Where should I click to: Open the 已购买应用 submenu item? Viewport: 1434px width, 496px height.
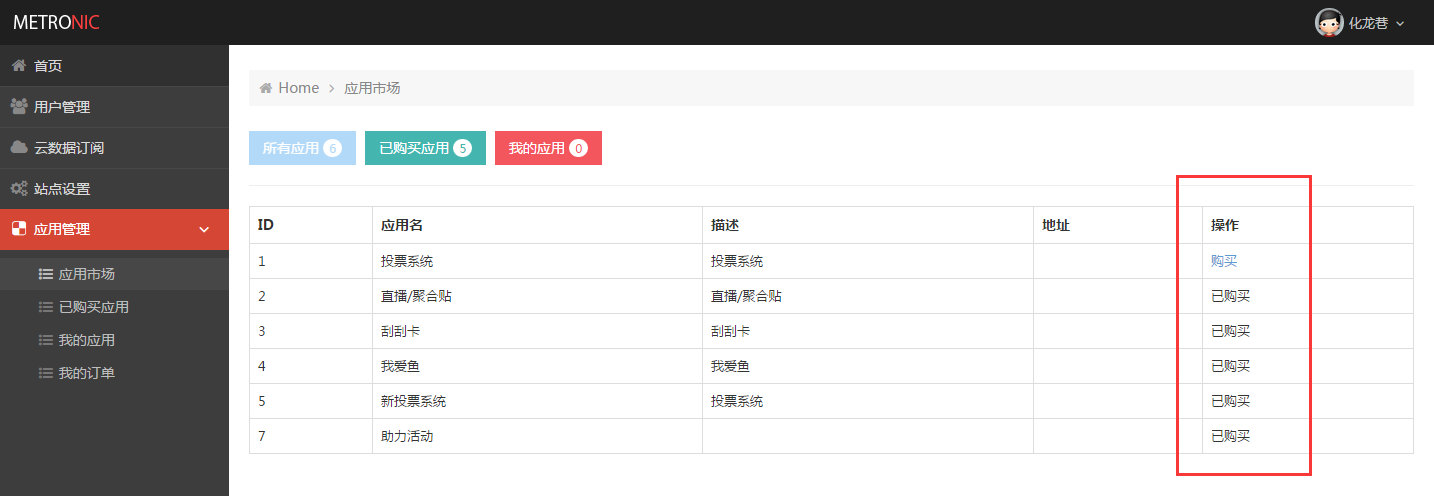click(114, 307)
